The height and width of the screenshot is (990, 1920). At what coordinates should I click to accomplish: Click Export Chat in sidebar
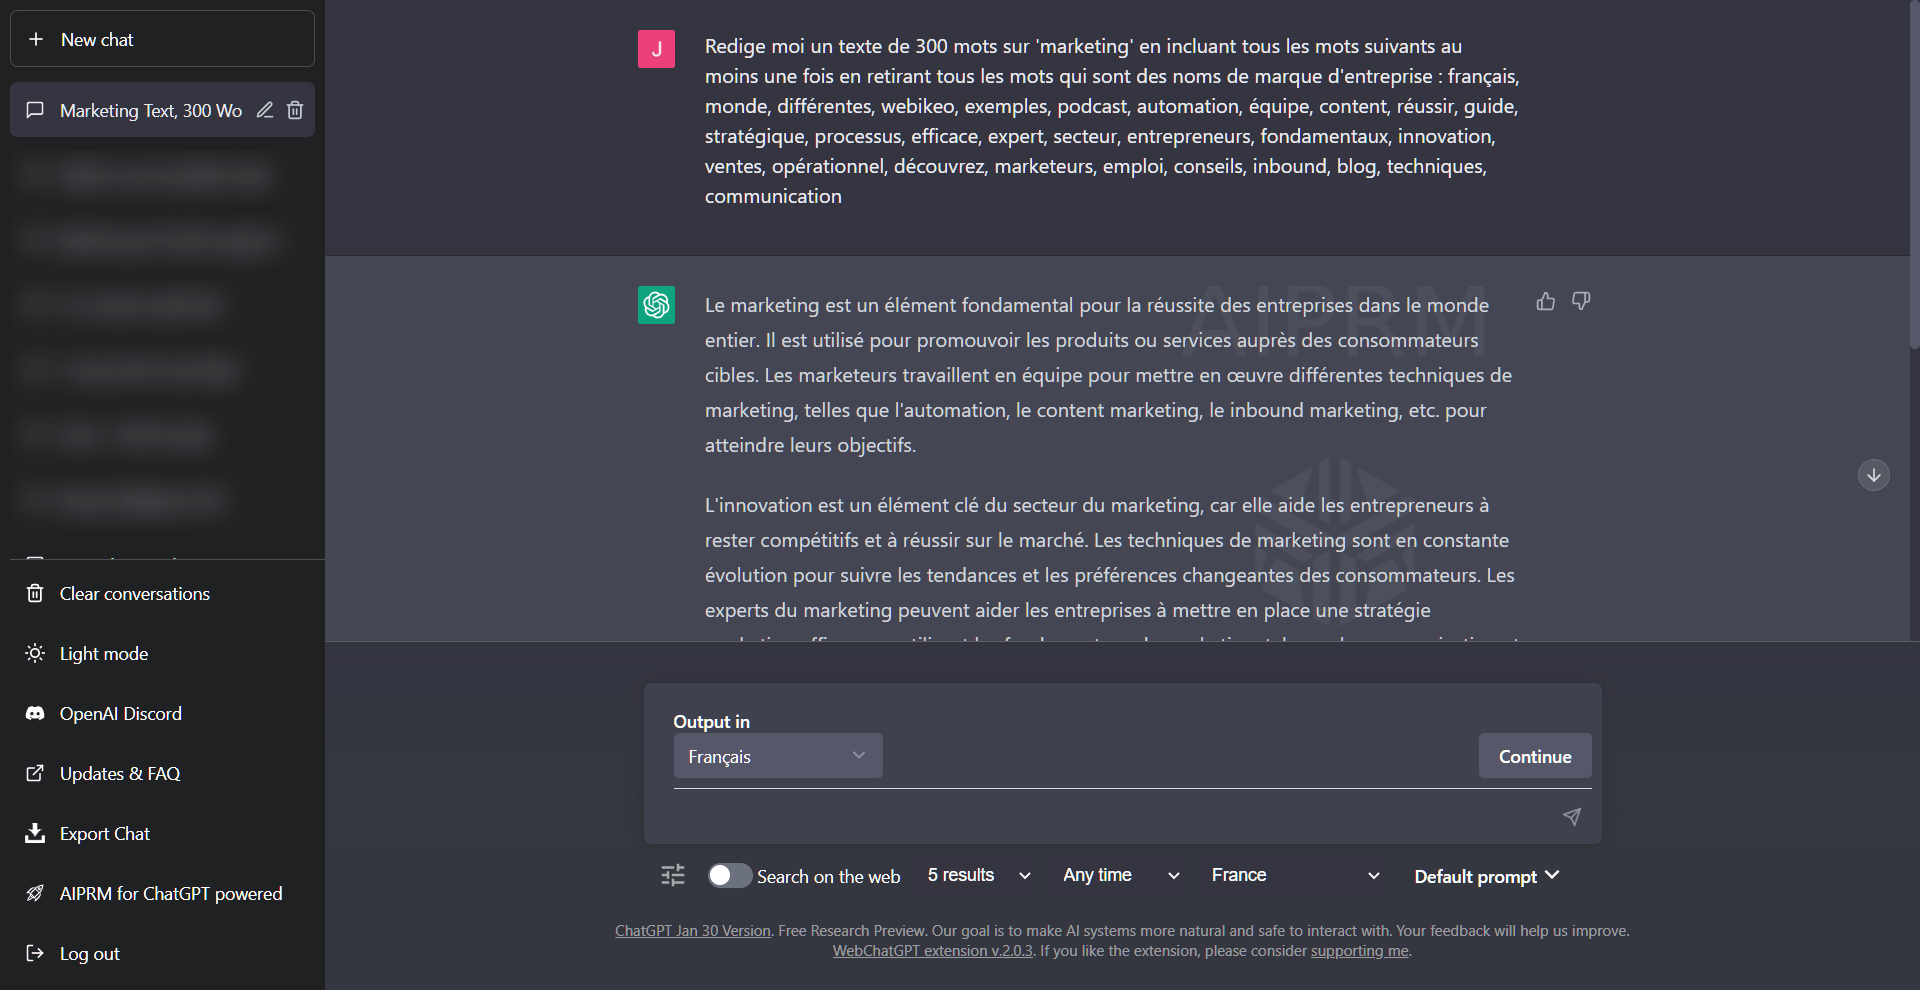pos(104,834)
